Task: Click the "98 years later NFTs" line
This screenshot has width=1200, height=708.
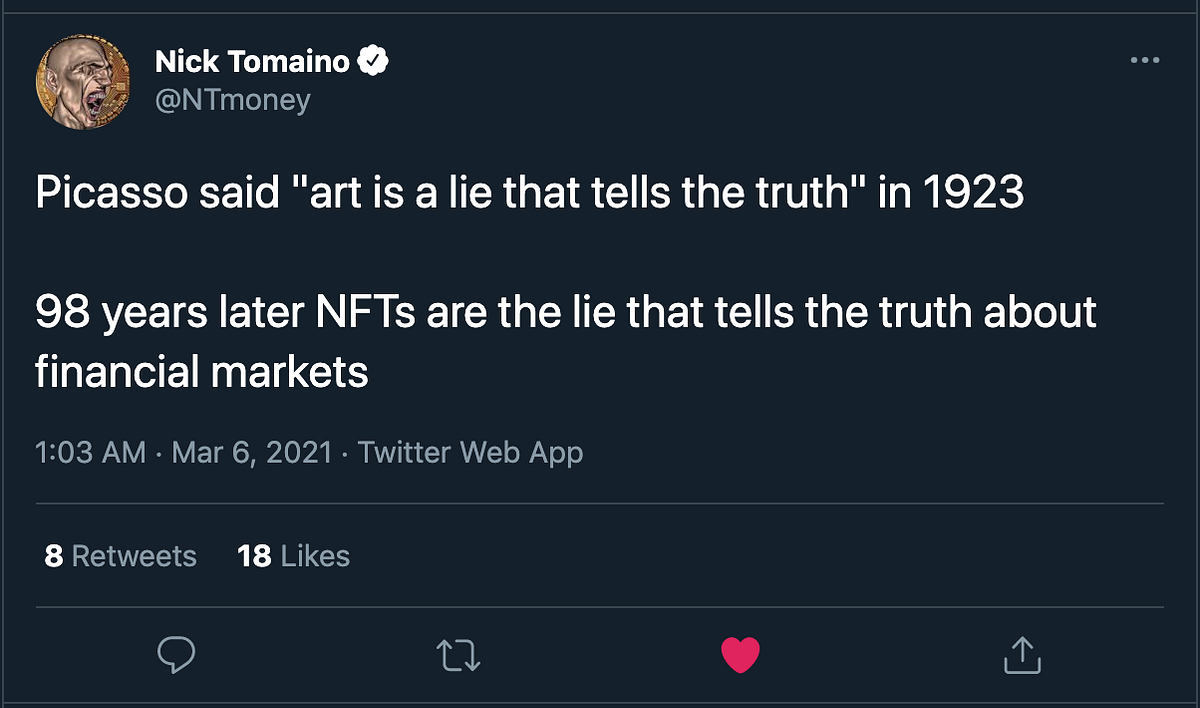Action: [566, 313]
